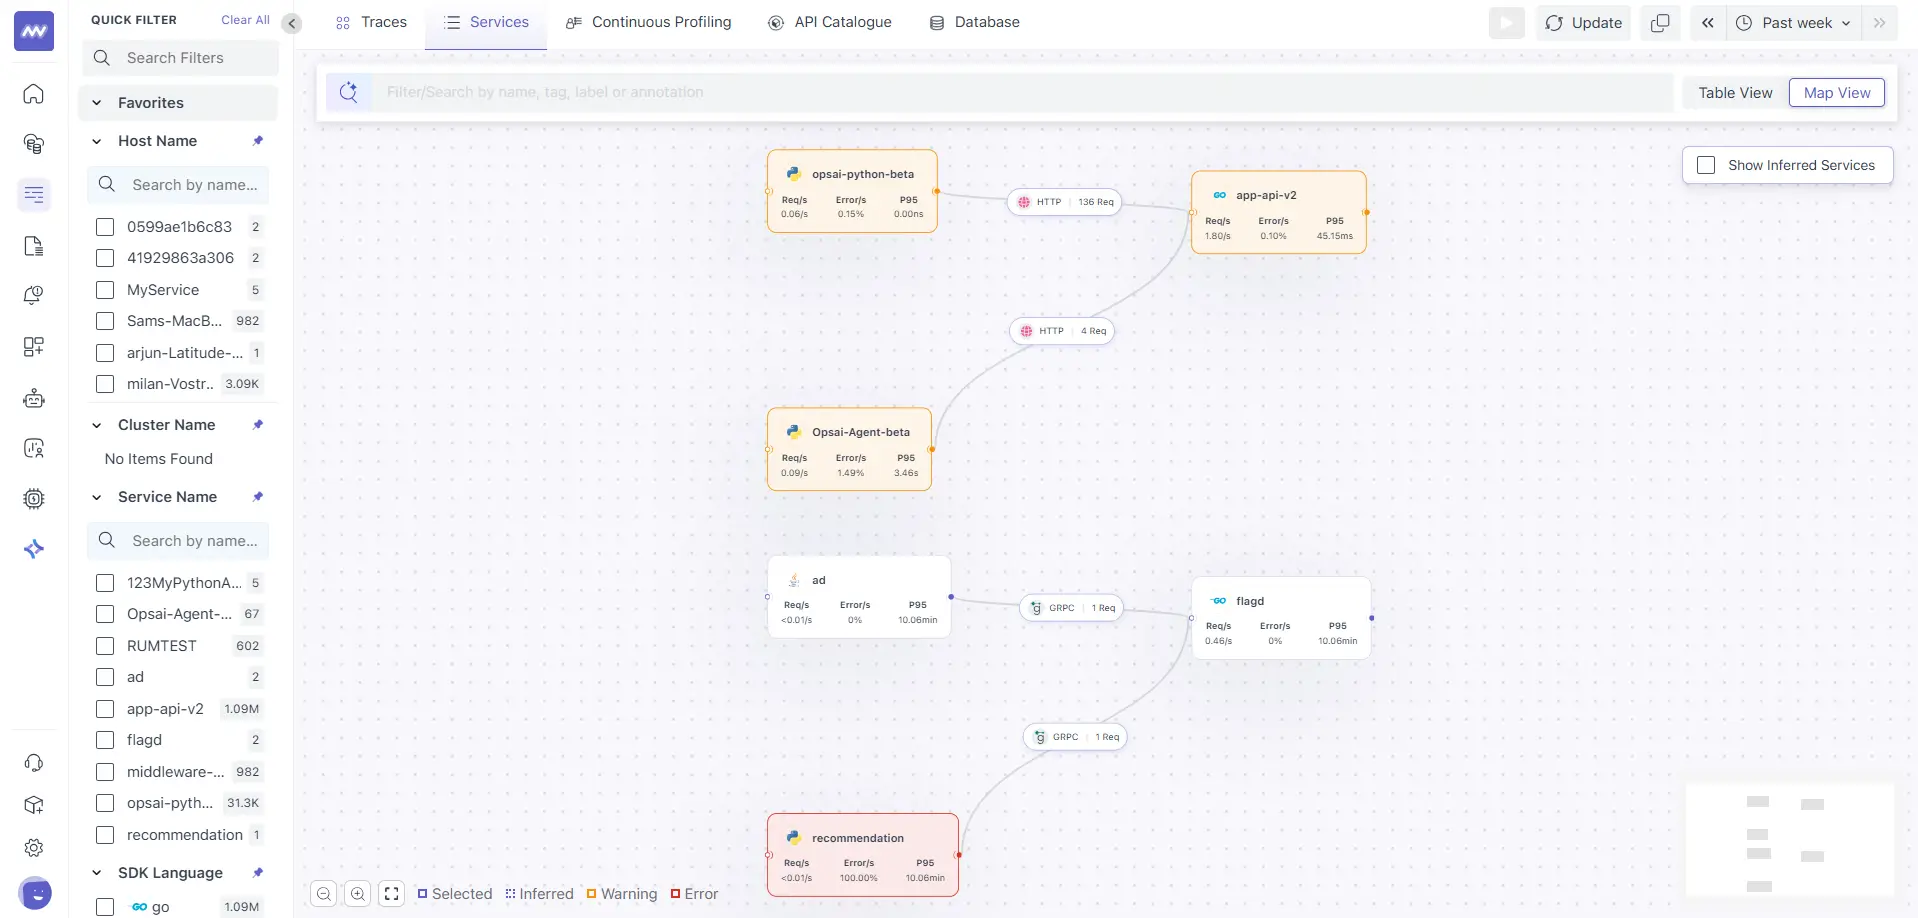Image resolution: width=1918 pixels, height=918 pixels.
Task: Open sidebar settings gear
Action: 33,847
